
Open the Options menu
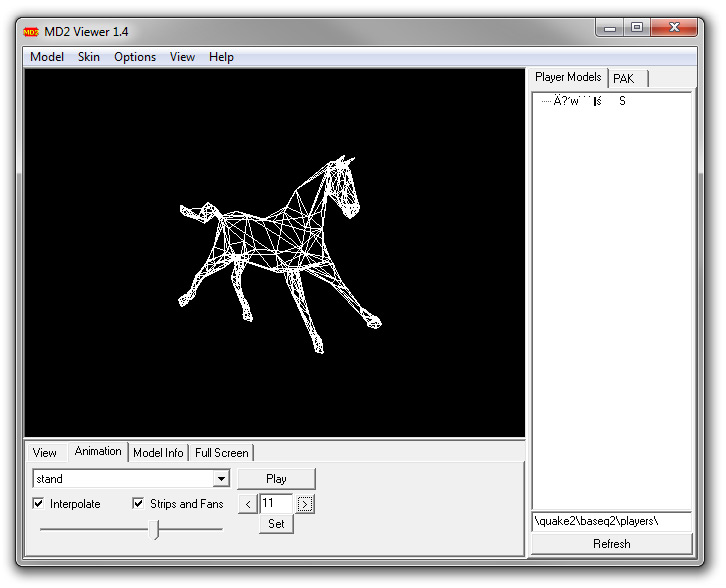[x=135, y=57]
